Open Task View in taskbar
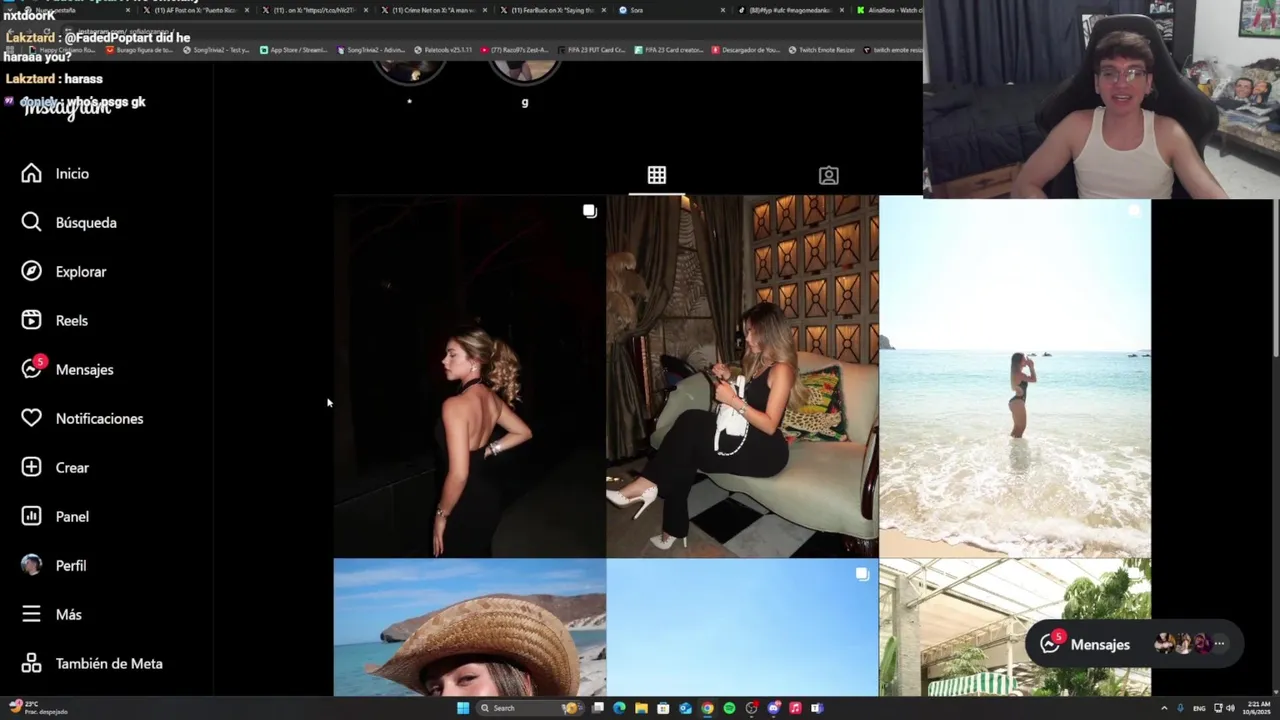The width and height of the screenshot is (1280, 720). pyautogui.click(x=598, y=708)
